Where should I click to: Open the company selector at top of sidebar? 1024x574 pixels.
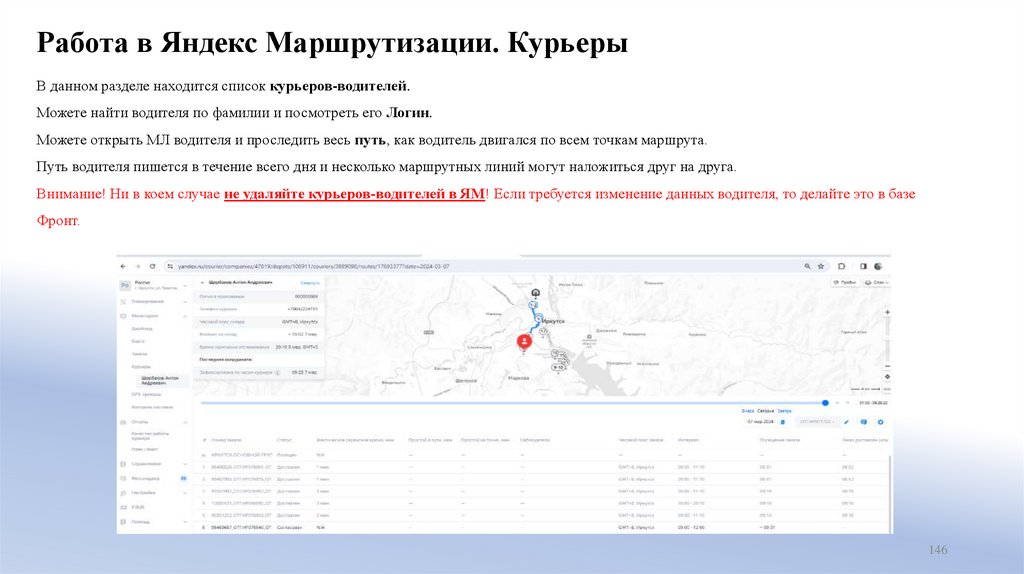[154, 285]
